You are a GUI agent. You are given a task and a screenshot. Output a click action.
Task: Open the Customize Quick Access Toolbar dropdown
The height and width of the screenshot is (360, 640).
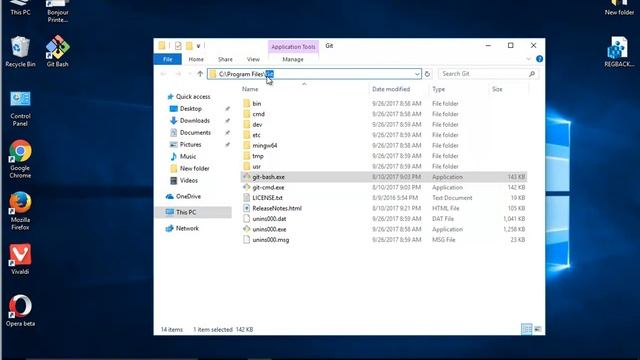[198, 46]
